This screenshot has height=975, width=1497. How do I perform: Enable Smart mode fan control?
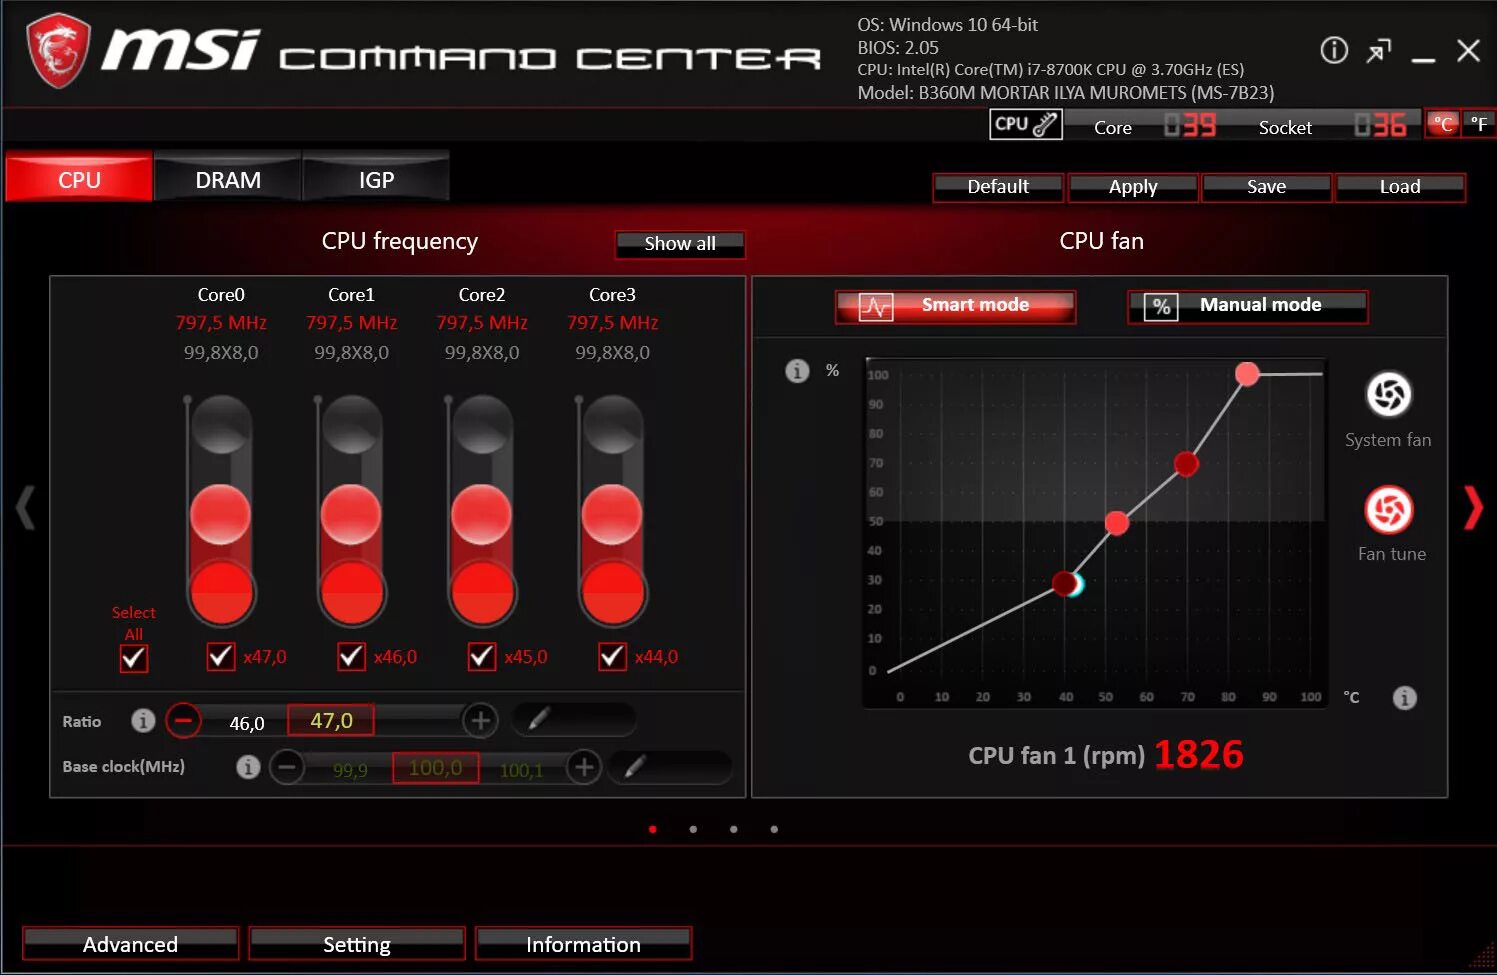coord(955,307)
